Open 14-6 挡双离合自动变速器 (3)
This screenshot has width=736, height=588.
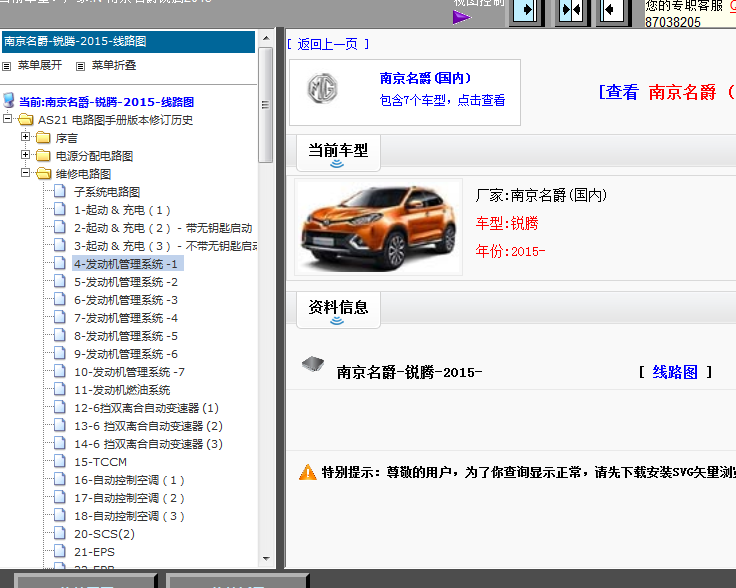(148, 444)
